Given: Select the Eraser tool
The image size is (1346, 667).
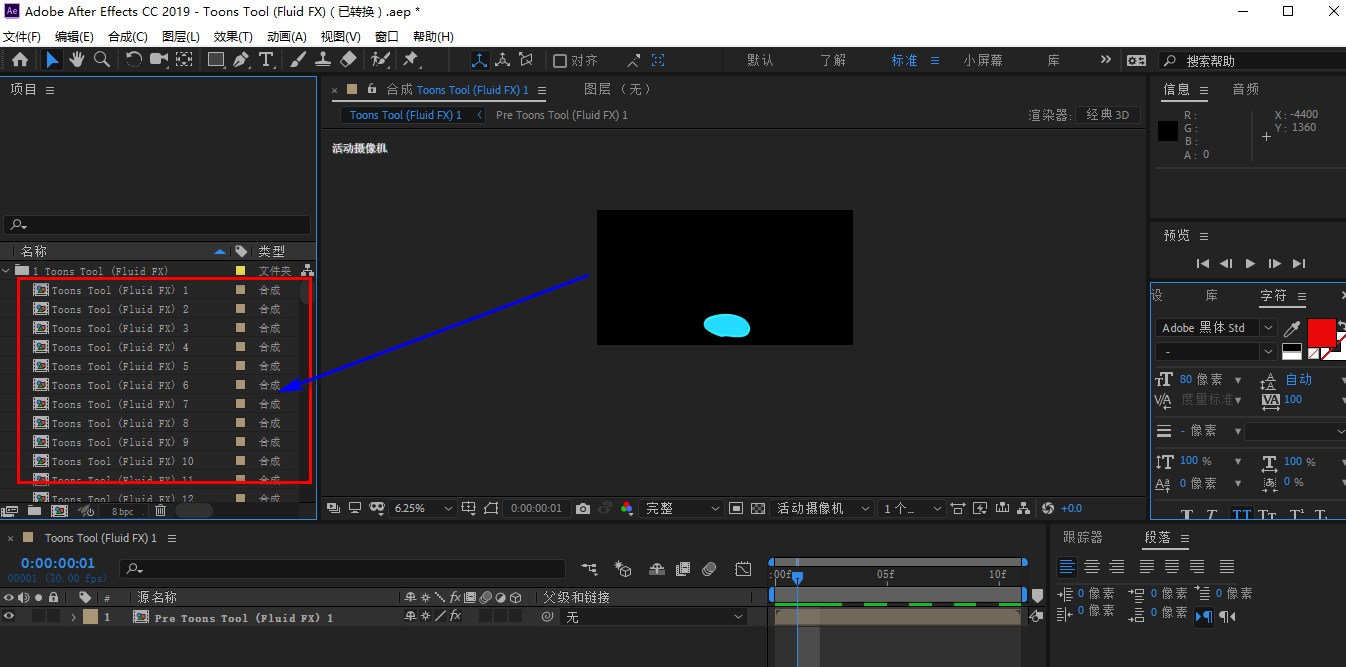Looking at the screenshot, I should (x=348, y=60).
